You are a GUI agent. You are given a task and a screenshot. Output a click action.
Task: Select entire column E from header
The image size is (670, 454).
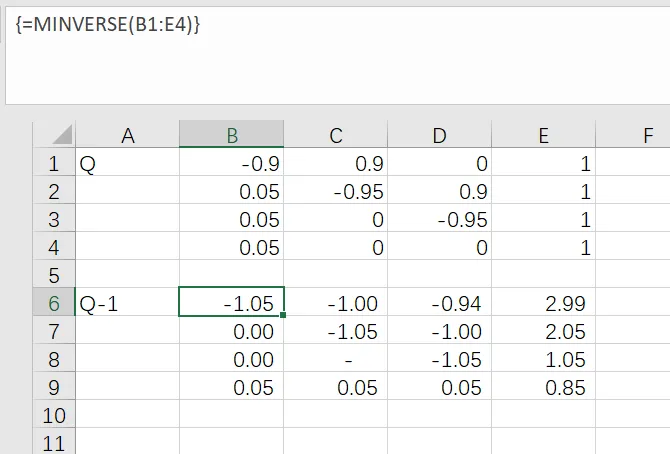pos(543,136)
